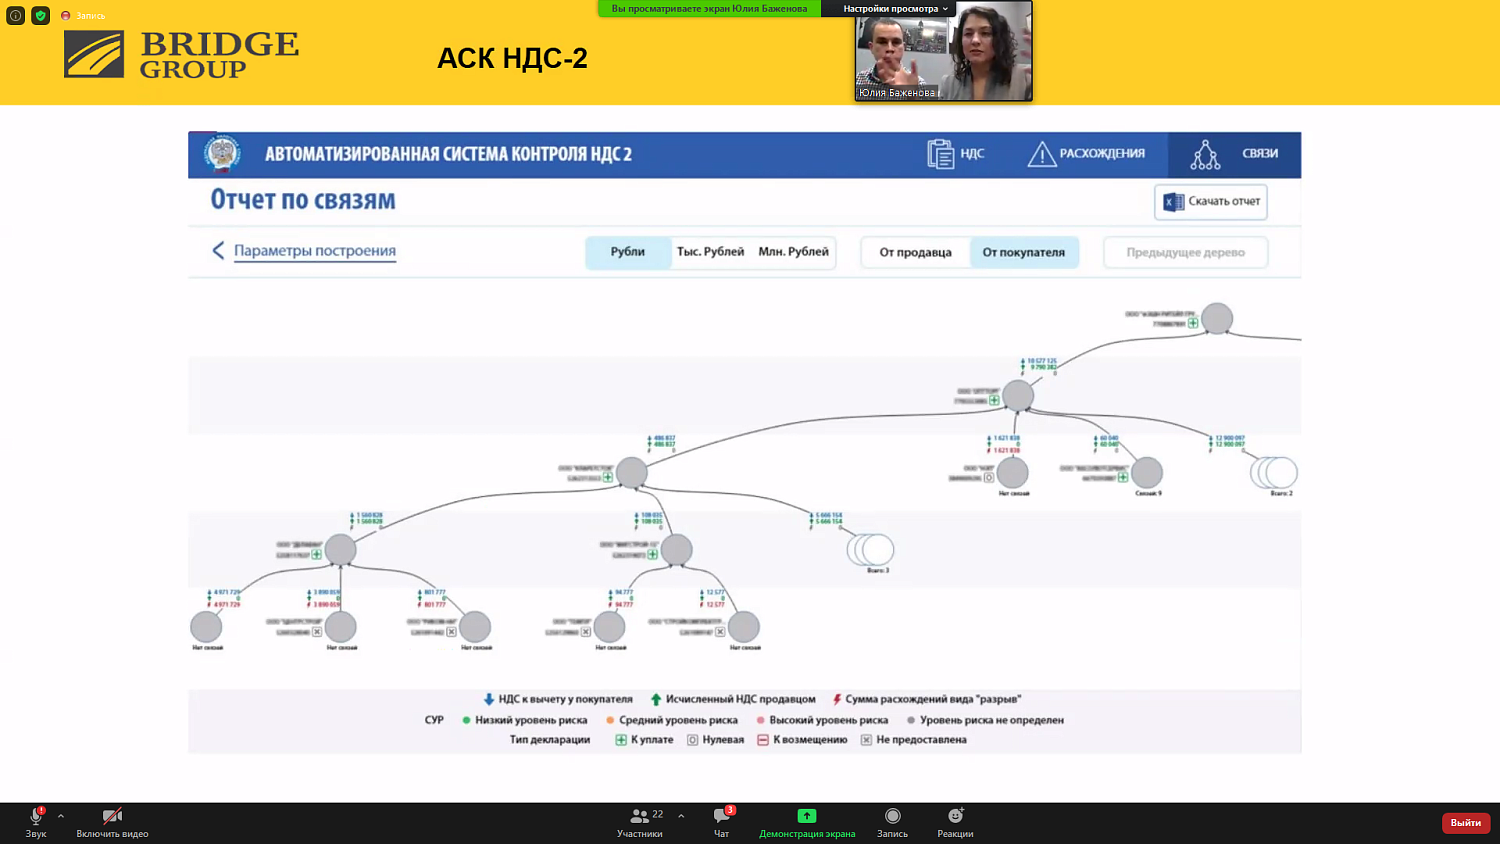Select От продавца direction
This screenshot has height=844, width=1500.
click(915, 252)
